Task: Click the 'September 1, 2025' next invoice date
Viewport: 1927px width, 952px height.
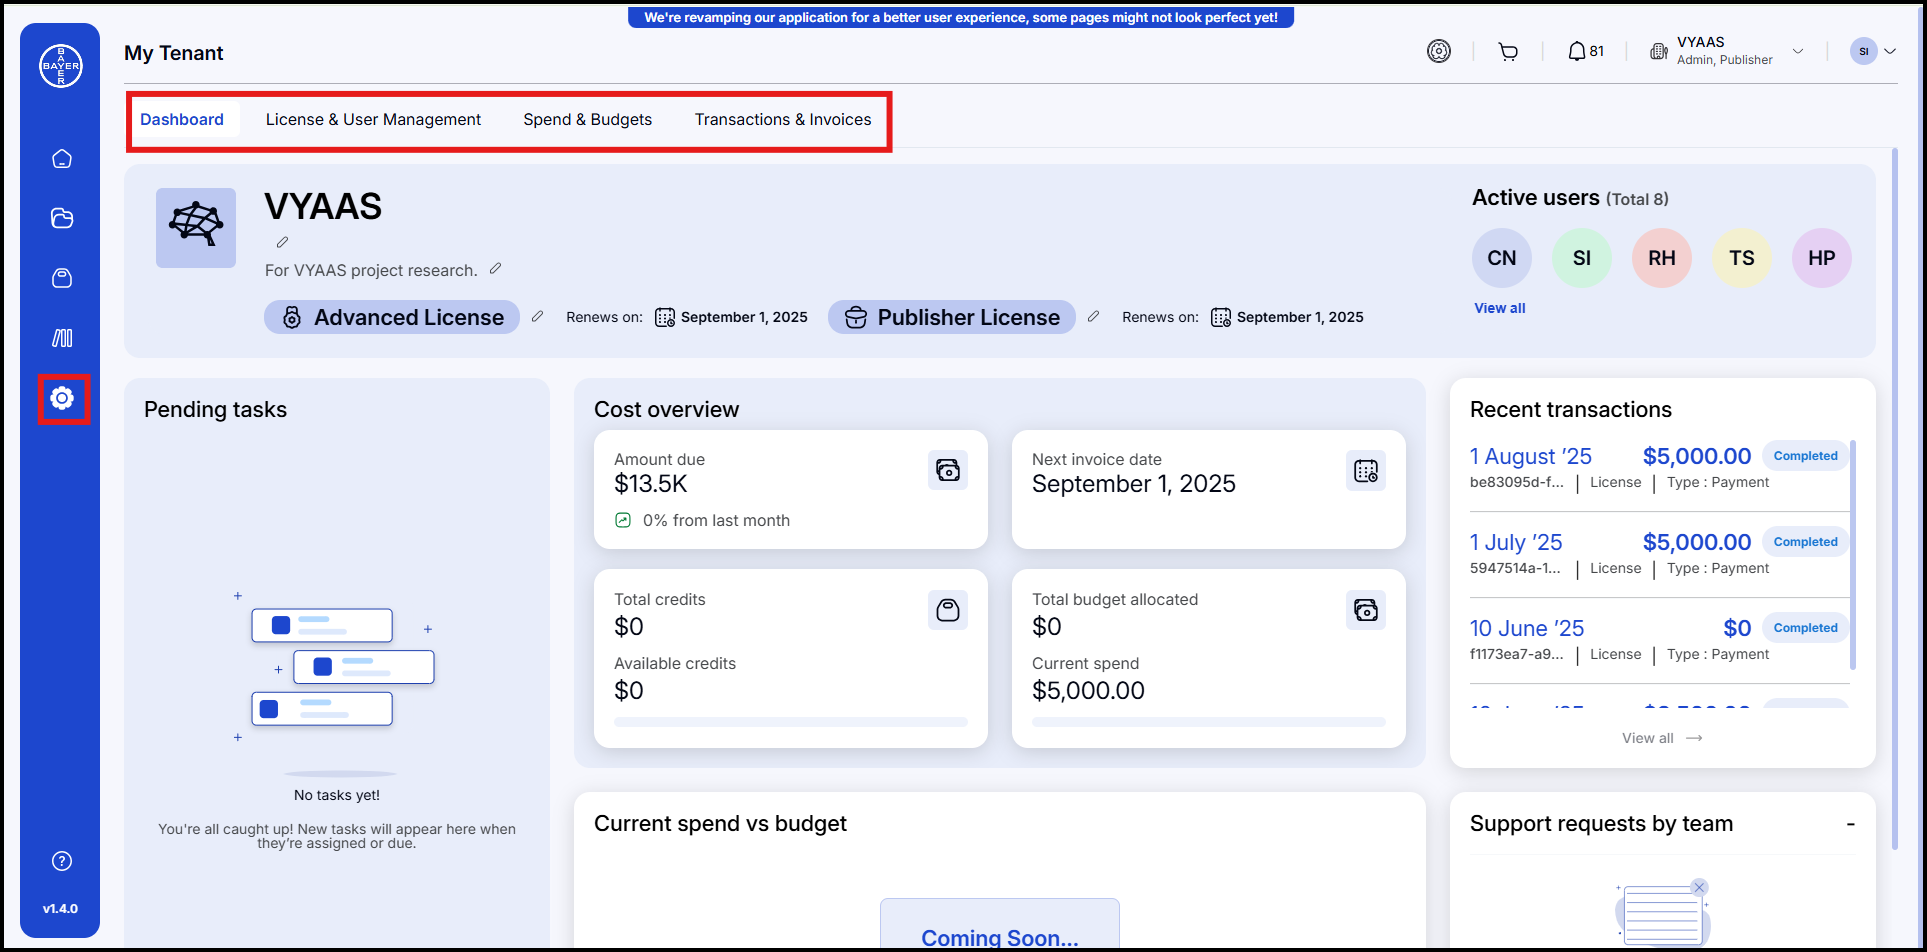Action: point(1134,484)
